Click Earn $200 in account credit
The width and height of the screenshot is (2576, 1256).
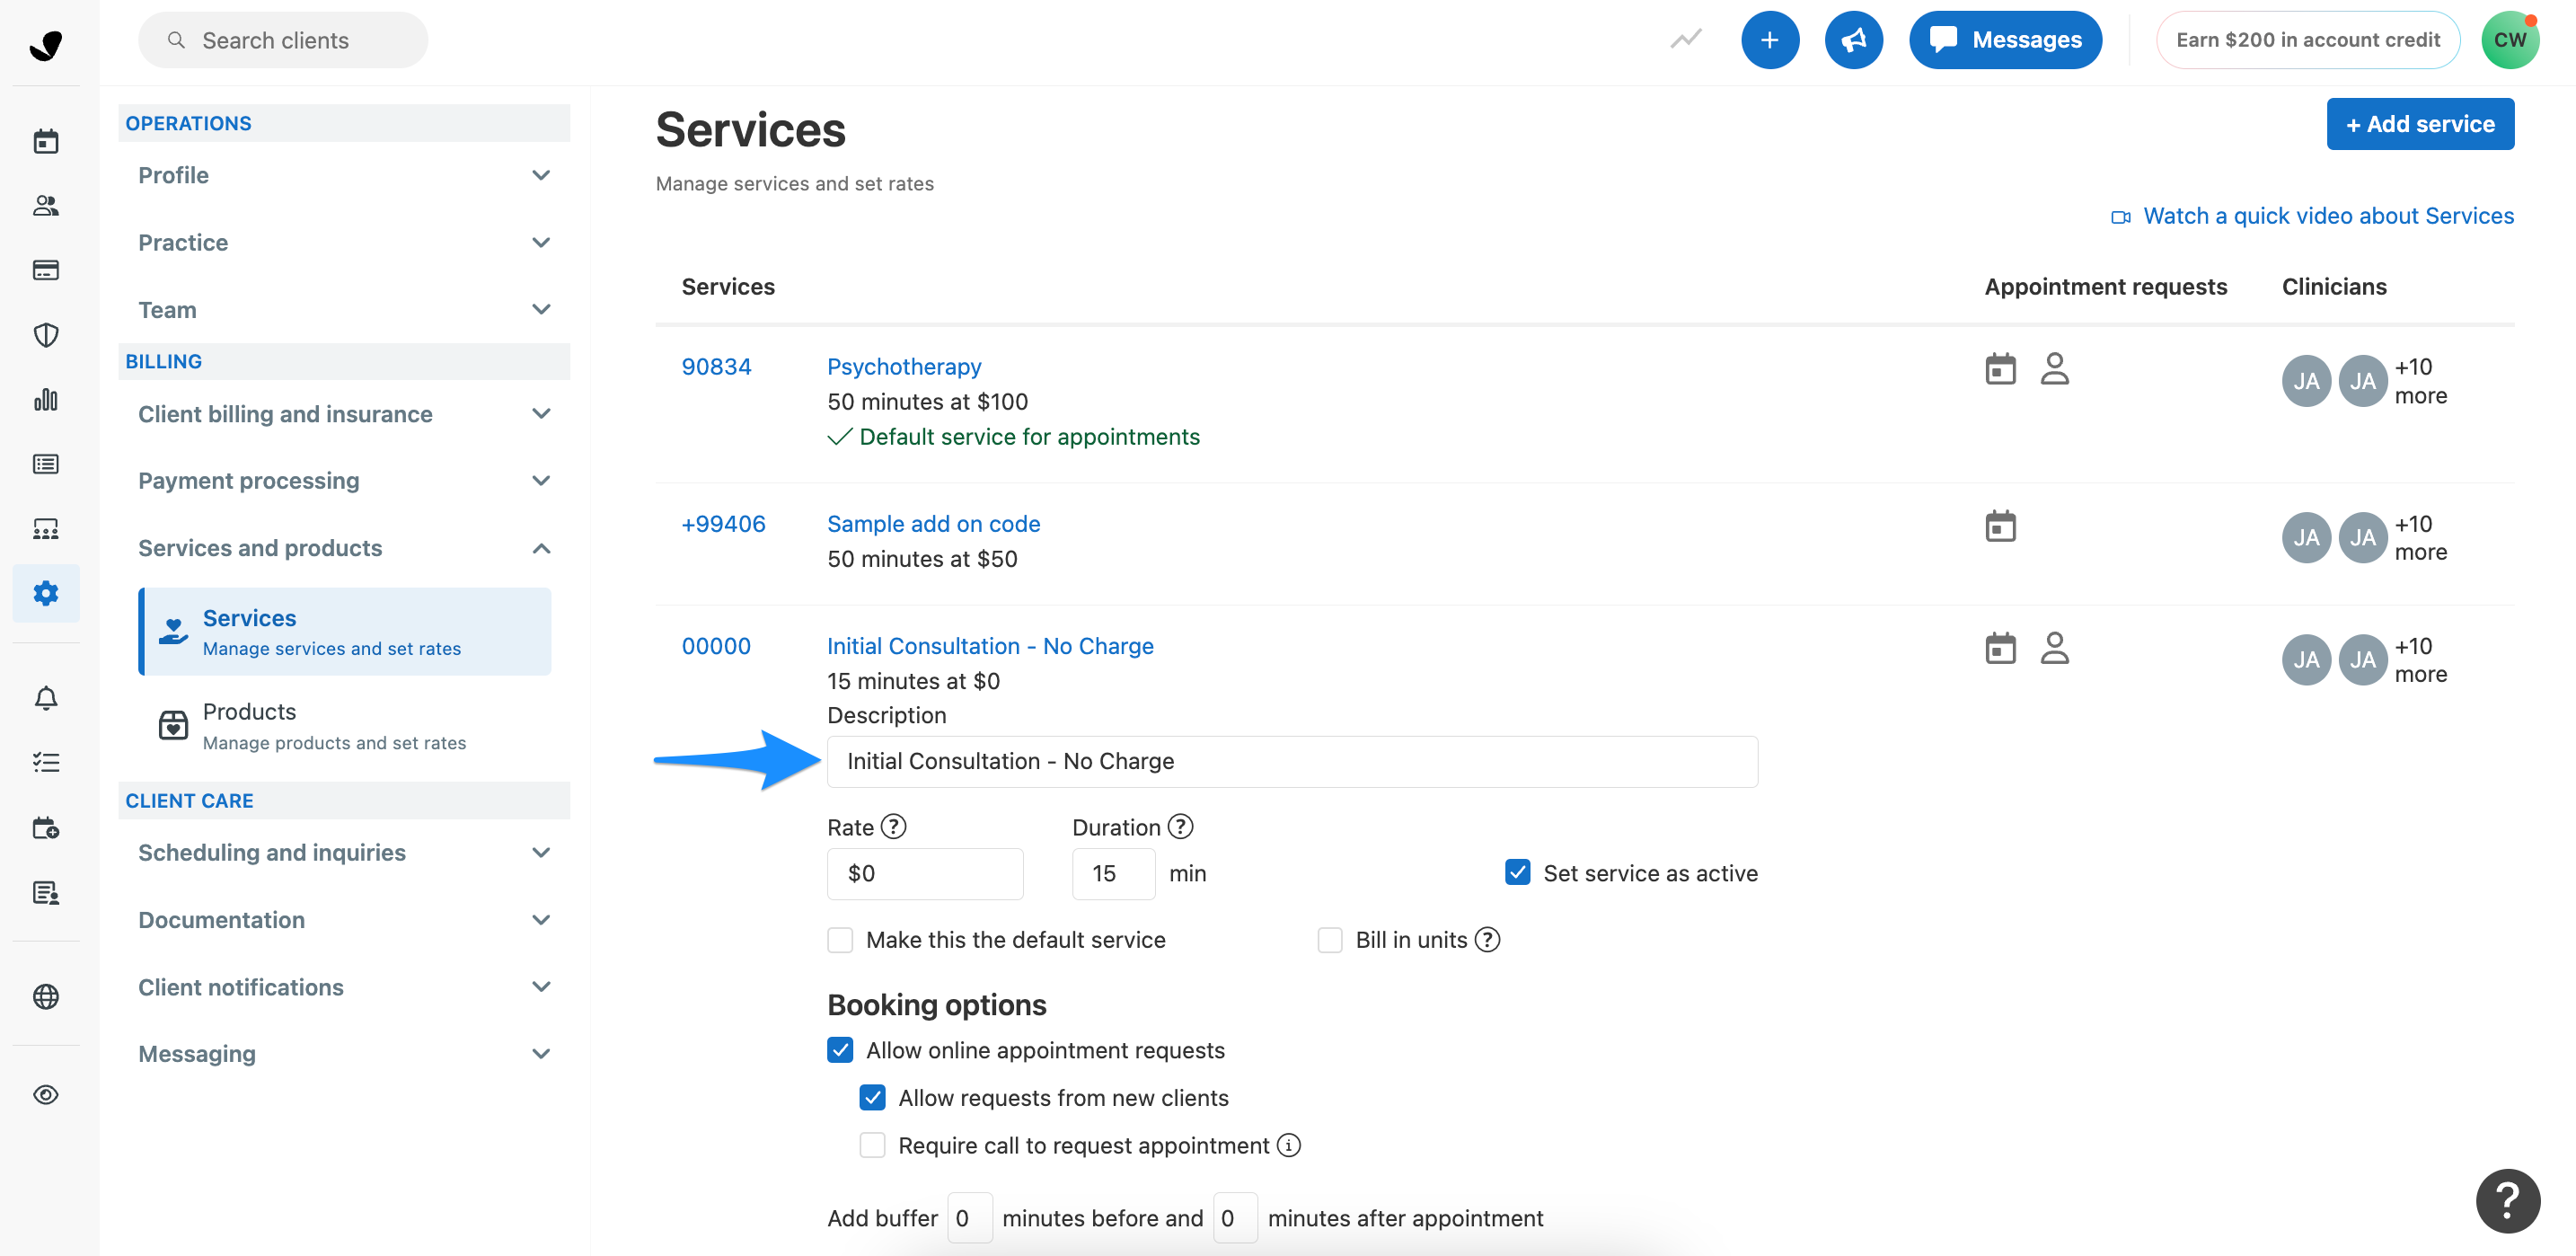click(2307, 40)
